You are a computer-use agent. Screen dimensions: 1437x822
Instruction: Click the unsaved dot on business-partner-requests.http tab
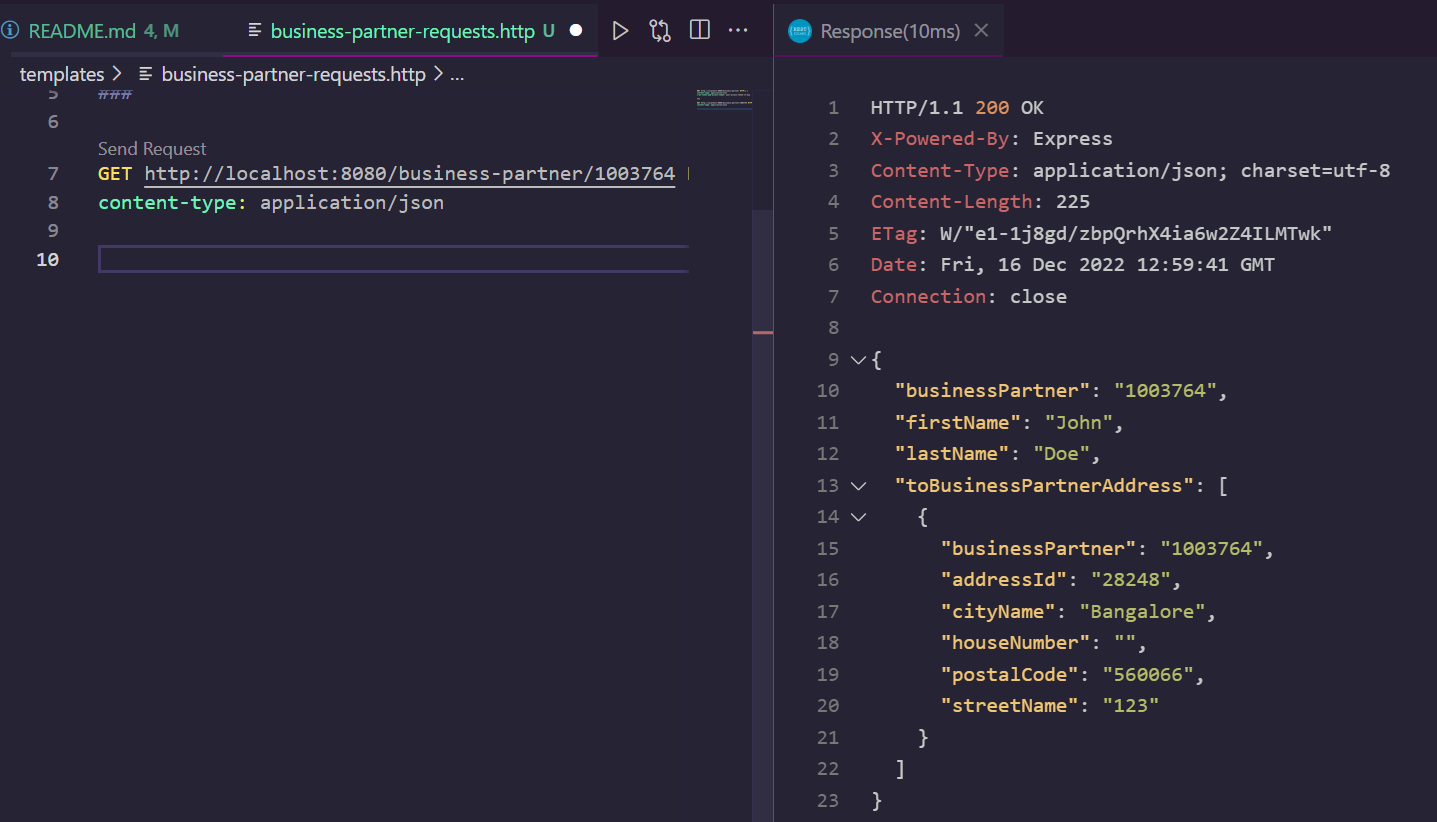(575, 31)
